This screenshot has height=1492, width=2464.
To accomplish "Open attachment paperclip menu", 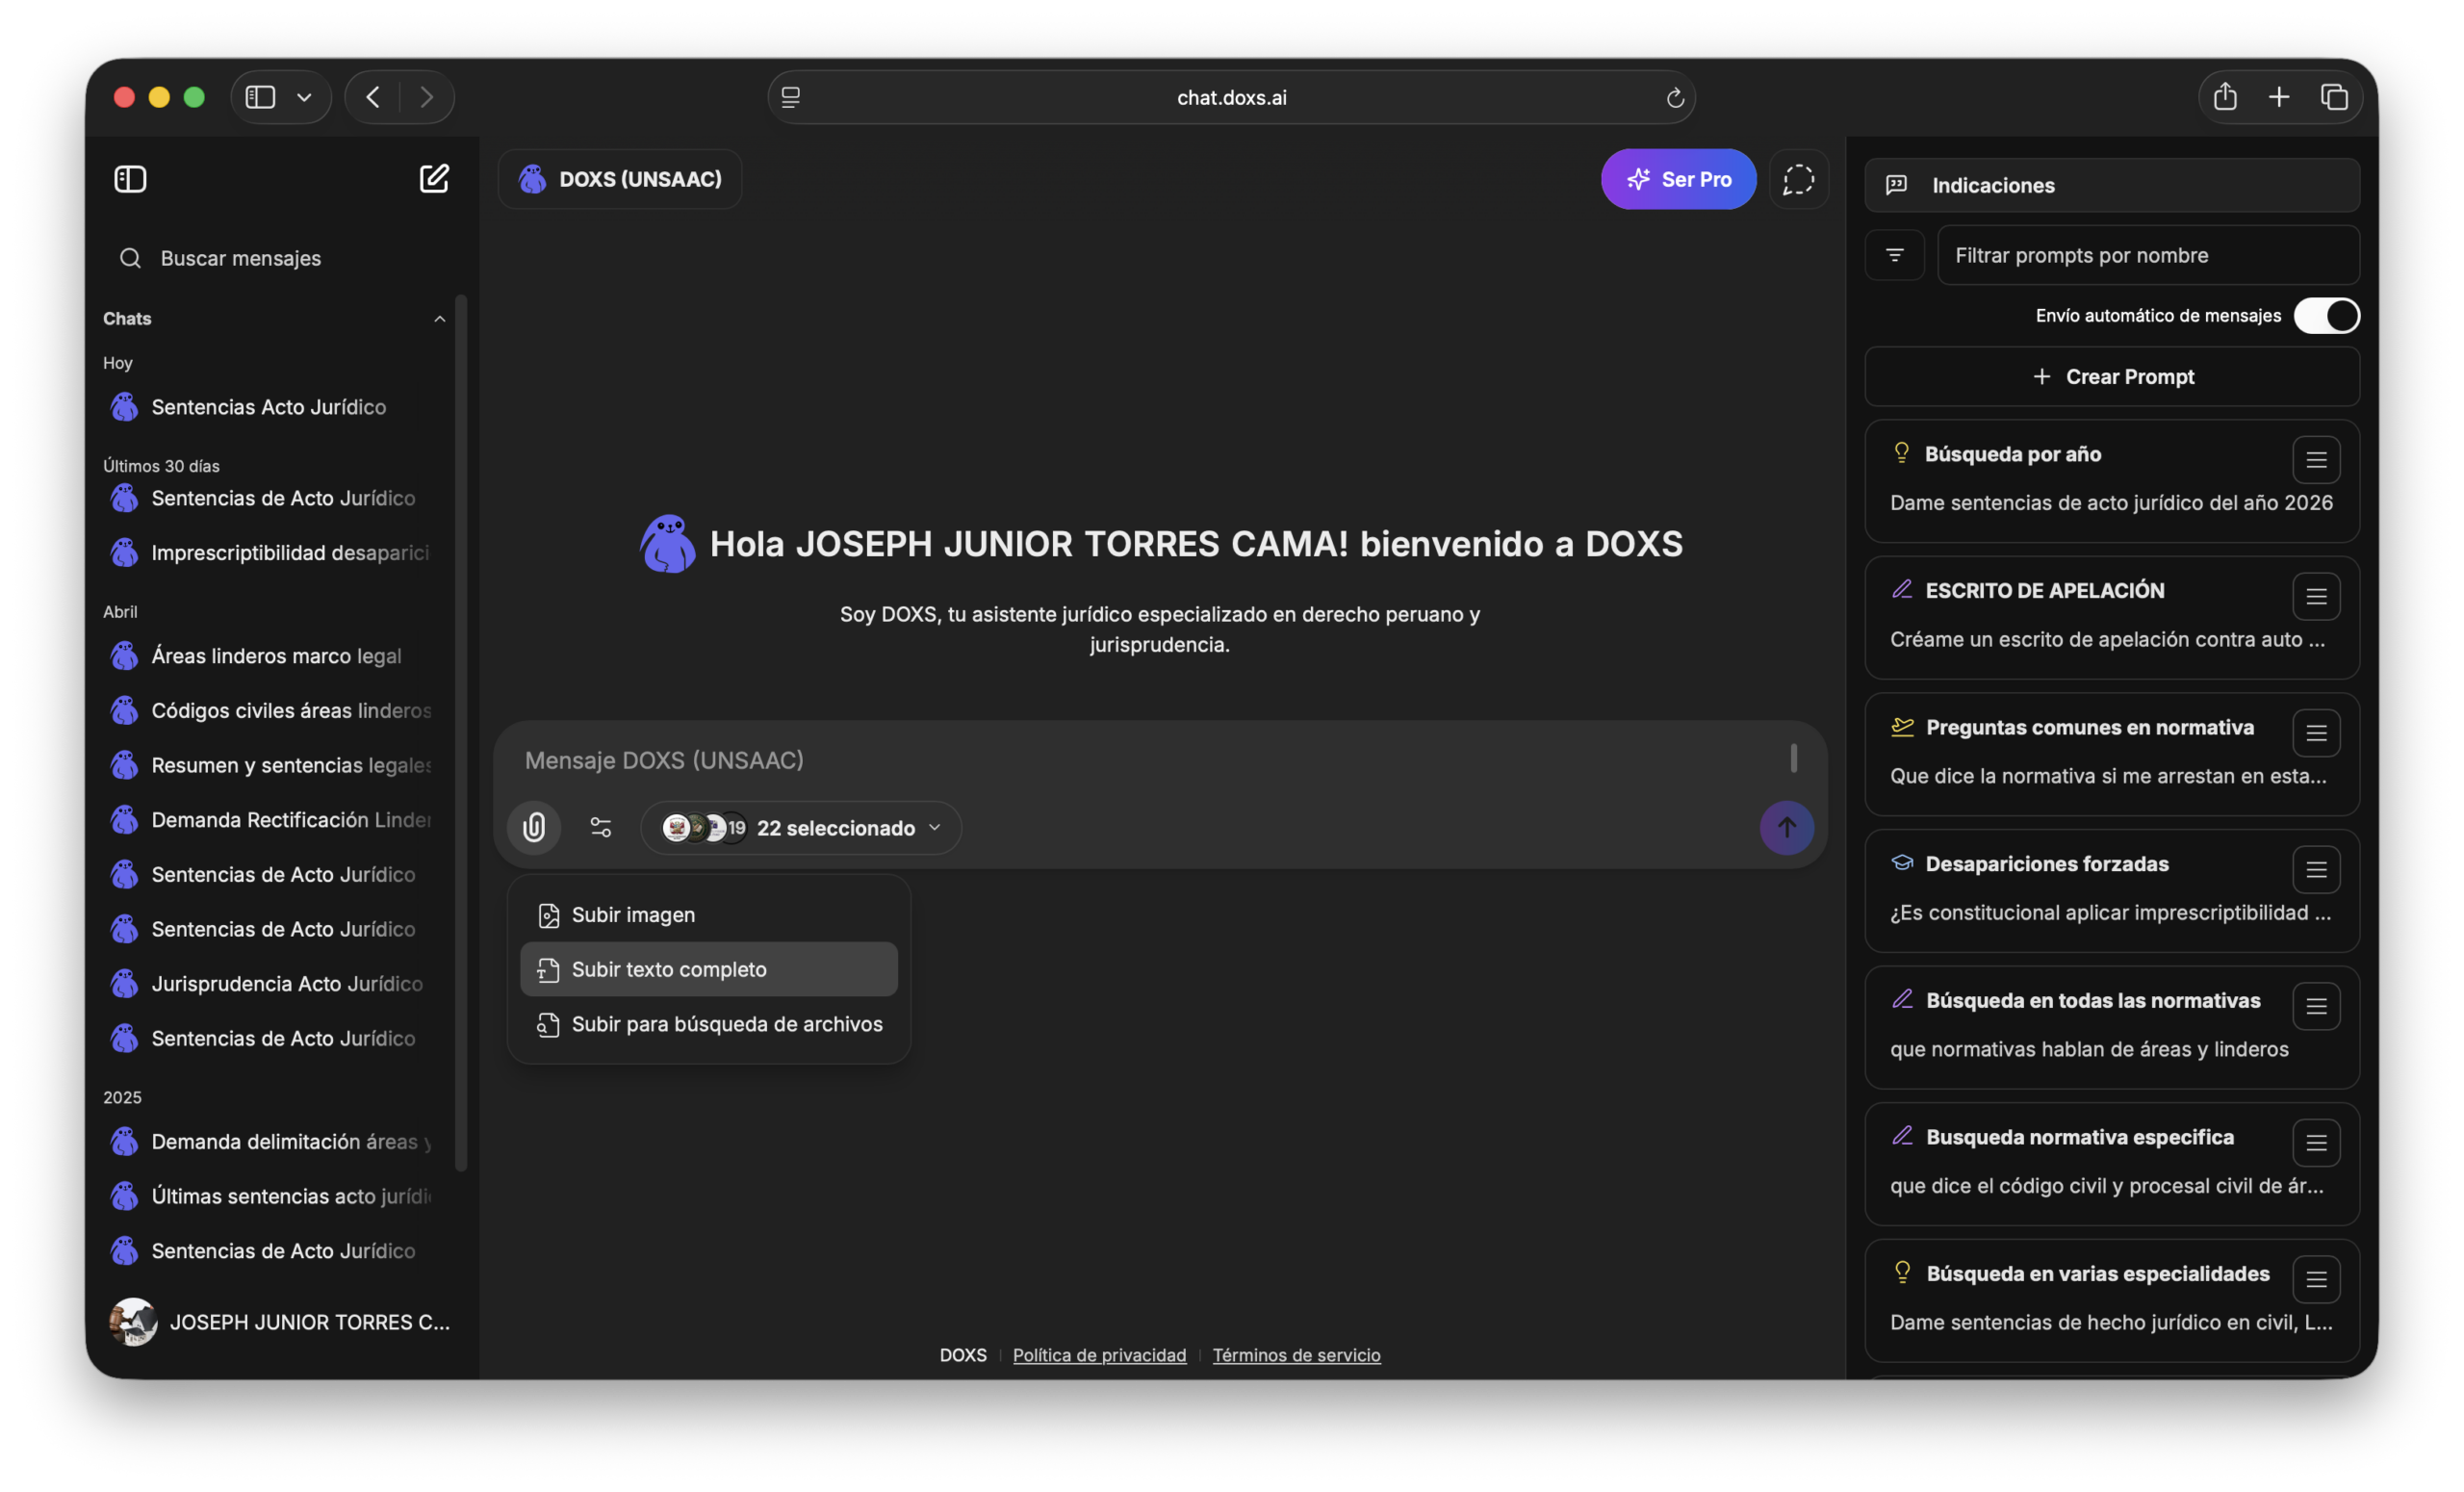I will [x=534, y=827].
